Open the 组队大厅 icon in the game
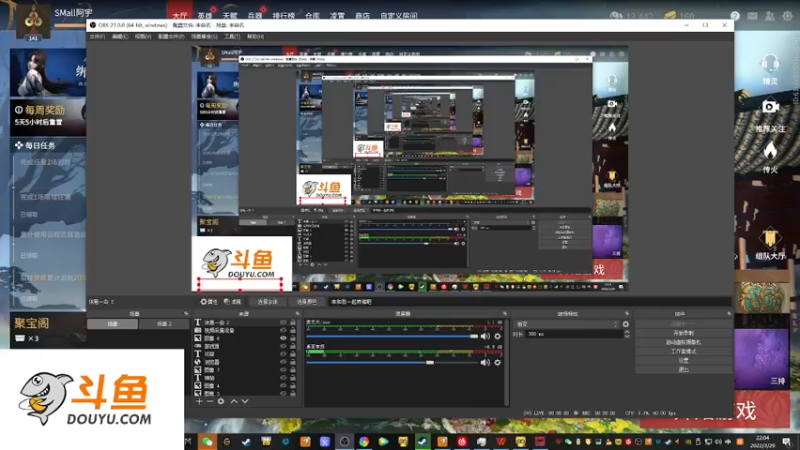The height and width of the screenshot is (450, 800). click(770, 238)
